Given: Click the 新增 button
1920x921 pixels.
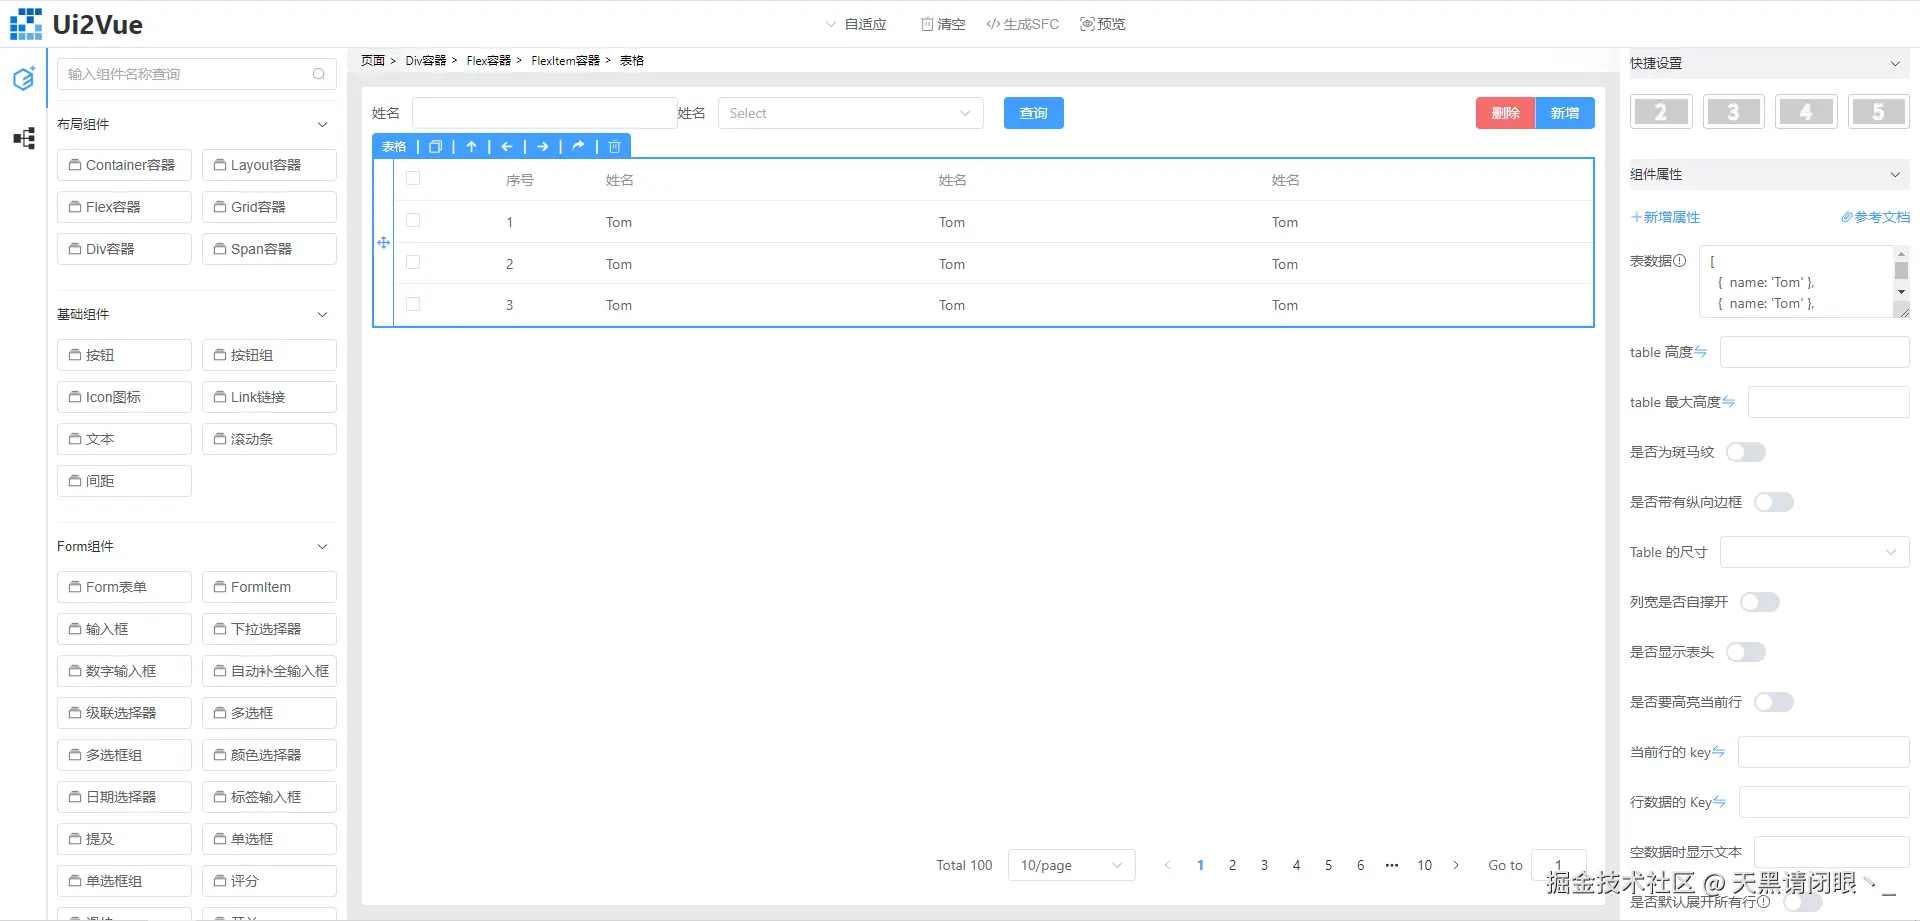Looking at the screenshot, I should (1565, 113).
